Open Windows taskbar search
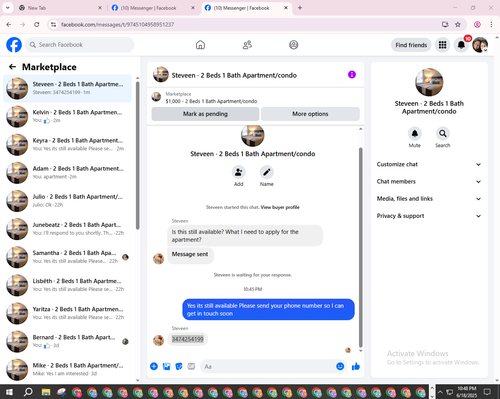This screenshot has height=399, width=500. [28, 392]
